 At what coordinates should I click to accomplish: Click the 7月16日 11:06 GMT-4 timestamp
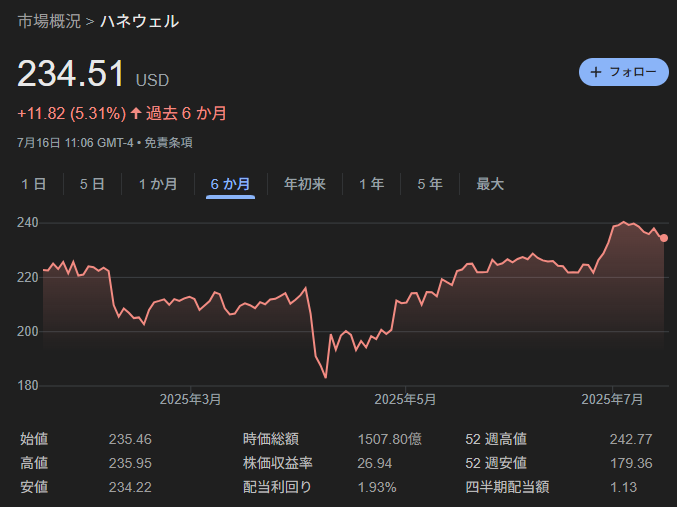[x=75, y=143]
